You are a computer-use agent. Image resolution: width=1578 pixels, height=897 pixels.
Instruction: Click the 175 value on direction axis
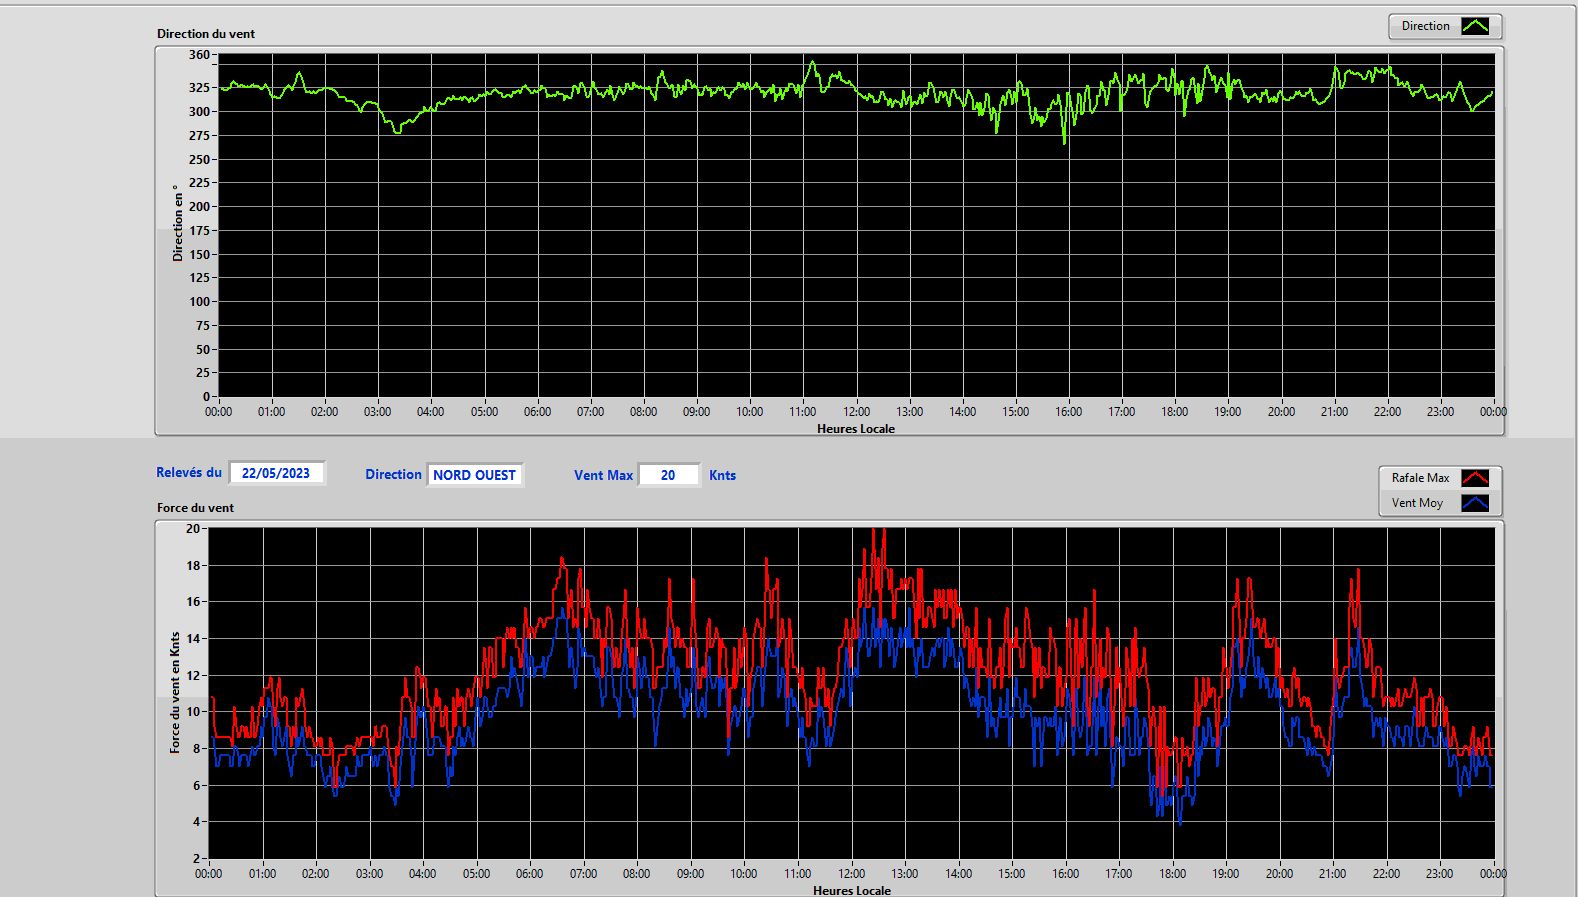click(199, 231)
